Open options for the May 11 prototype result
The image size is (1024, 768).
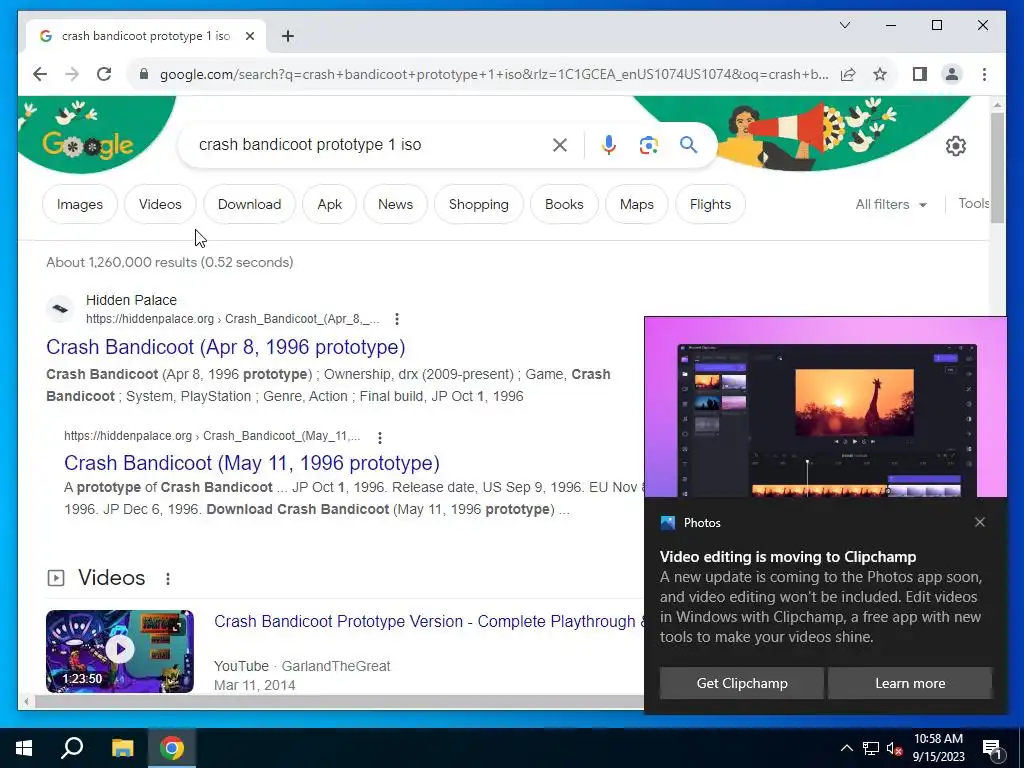pos(379,436)
